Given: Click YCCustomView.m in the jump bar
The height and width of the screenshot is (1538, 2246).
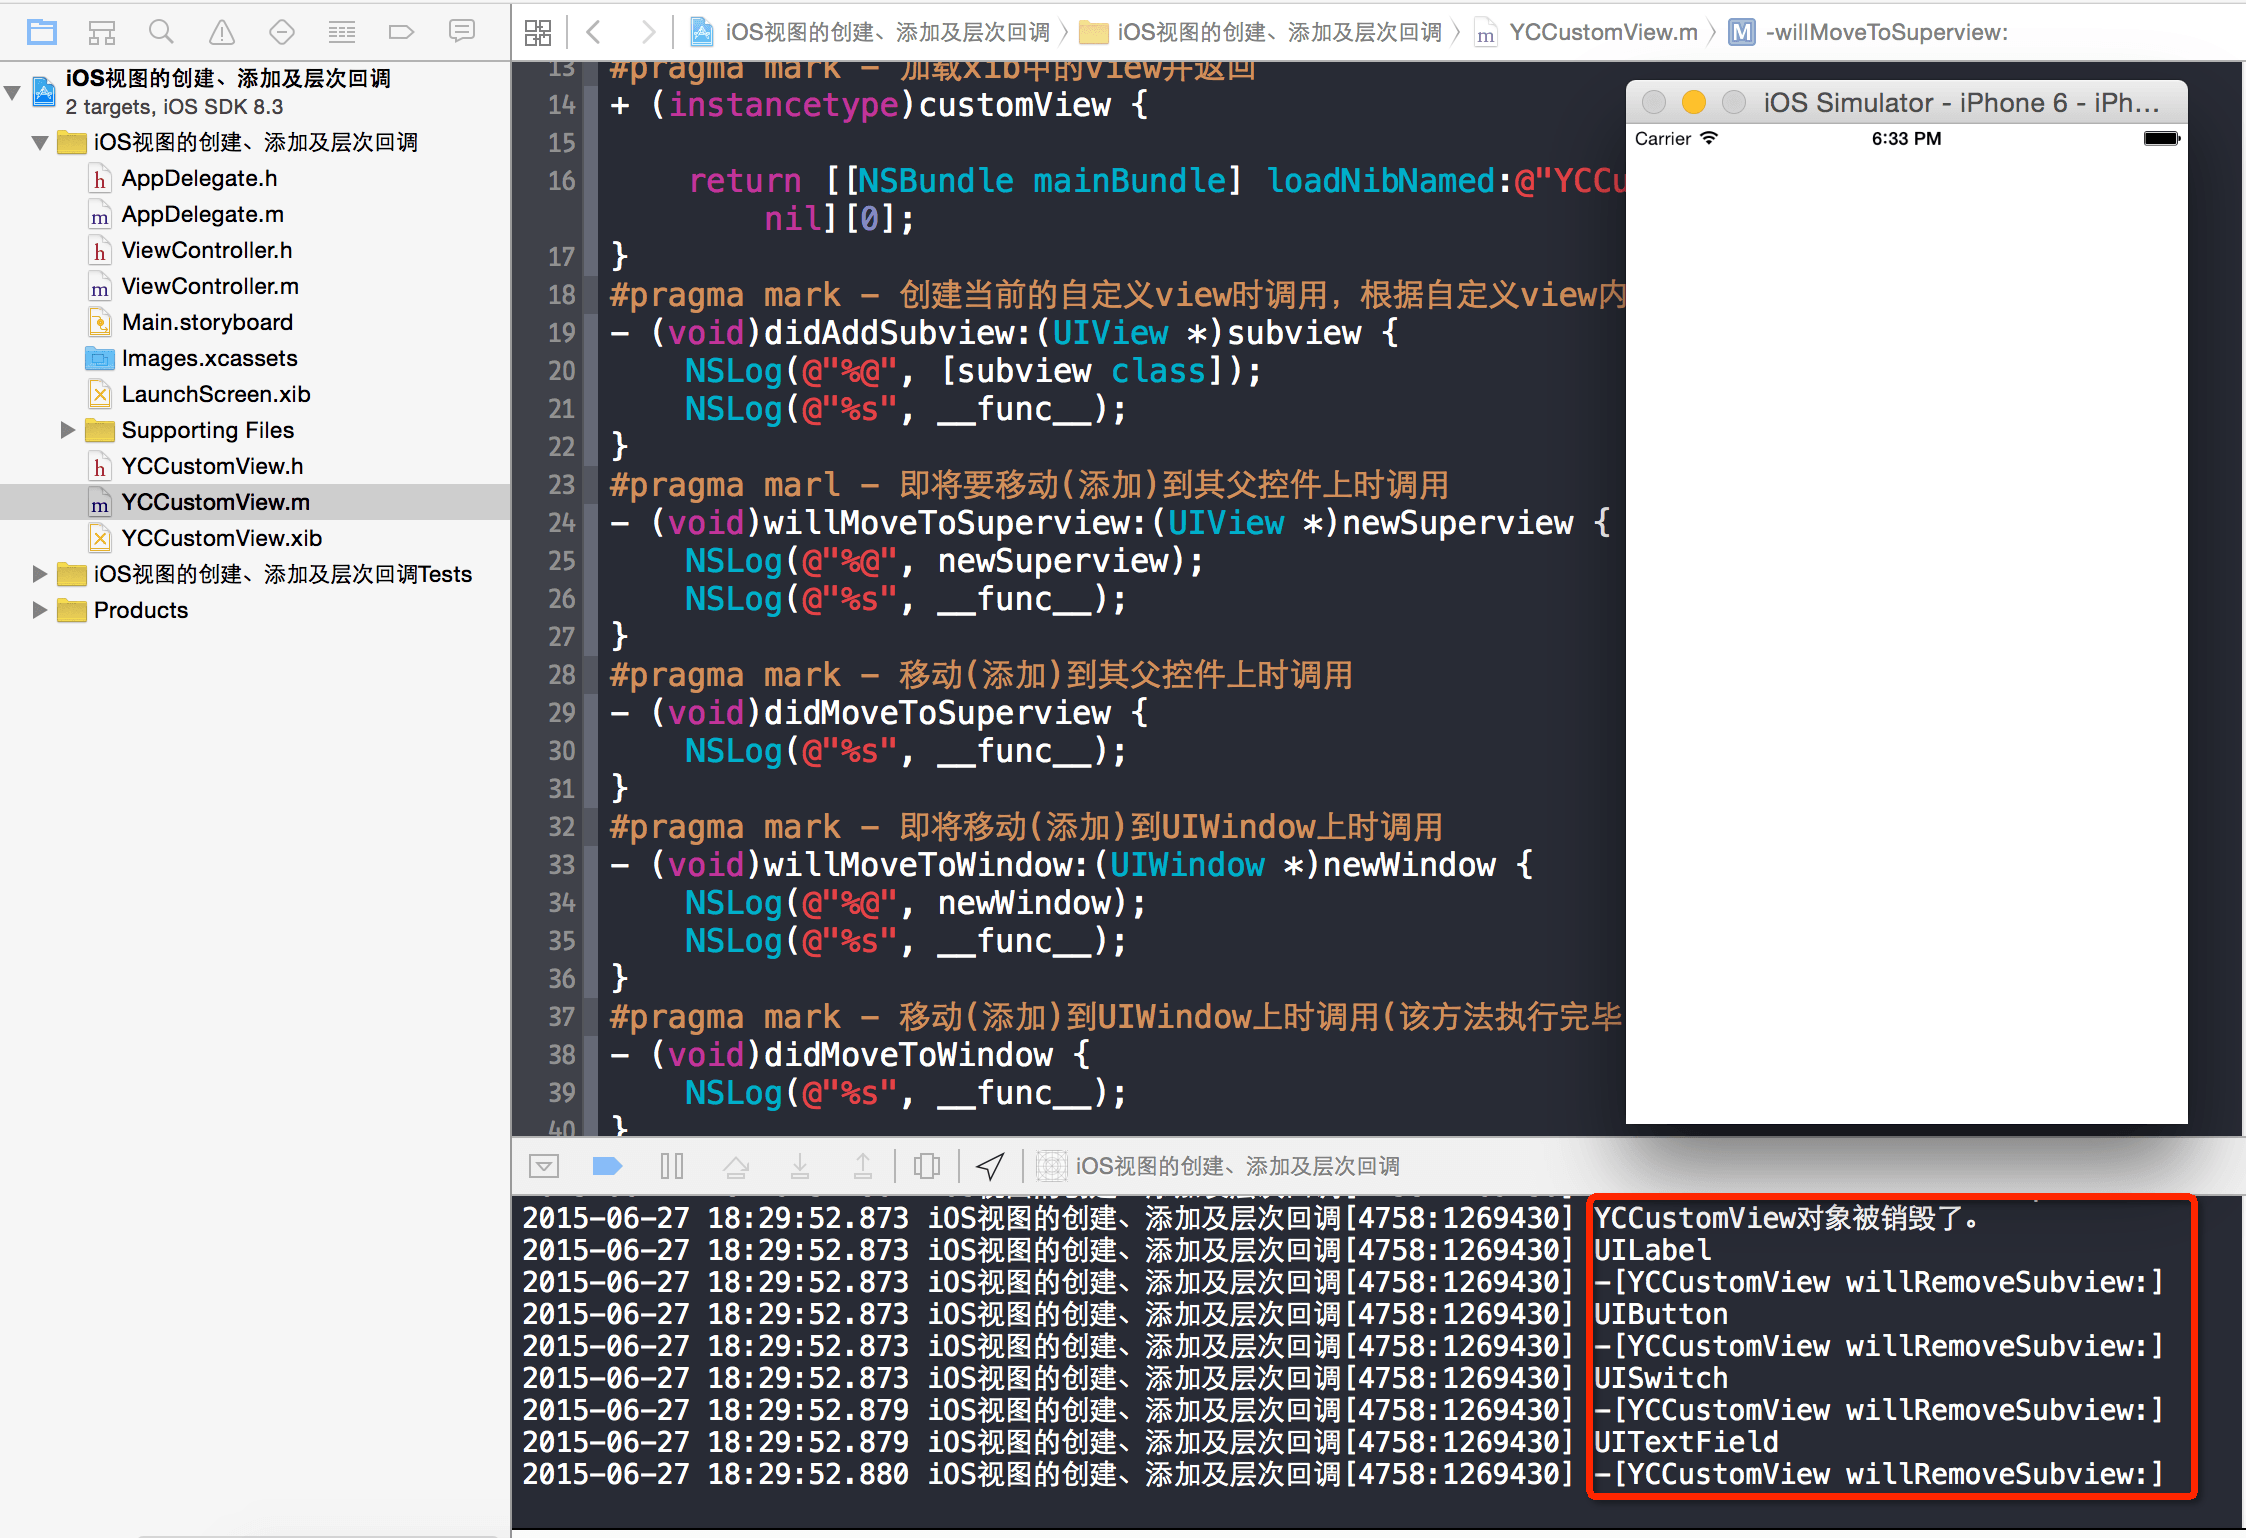Looking at the screenshot, I should (x=1602, y=32).
